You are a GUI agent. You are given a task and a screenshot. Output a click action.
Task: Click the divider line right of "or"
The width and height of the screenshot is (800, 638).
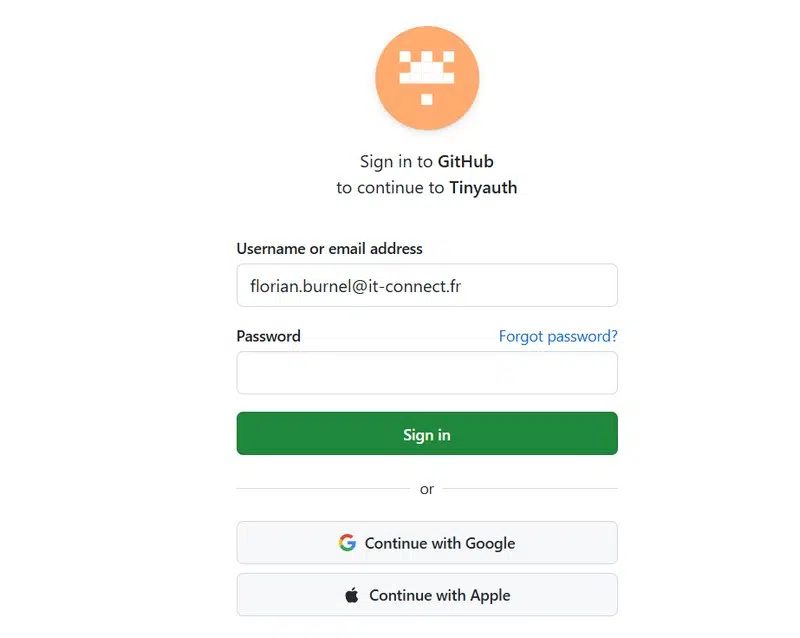click(530, 489)
